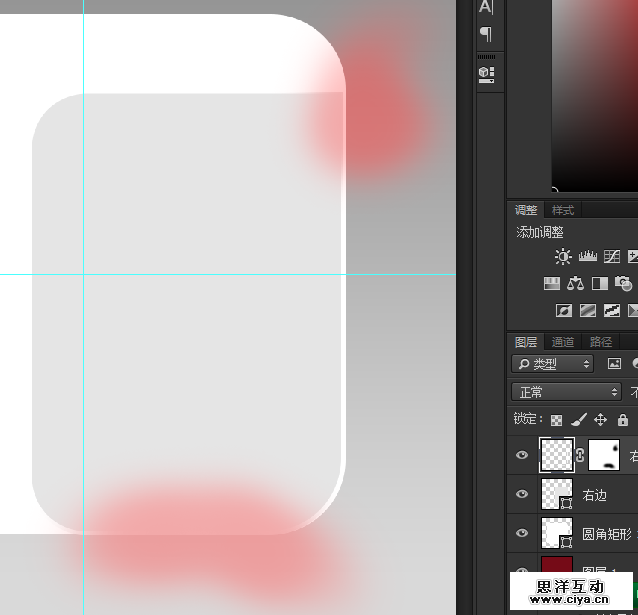638x615 pixels.
Task: Open the 正常 blend mode dropdown
Action: coord(566,392)
